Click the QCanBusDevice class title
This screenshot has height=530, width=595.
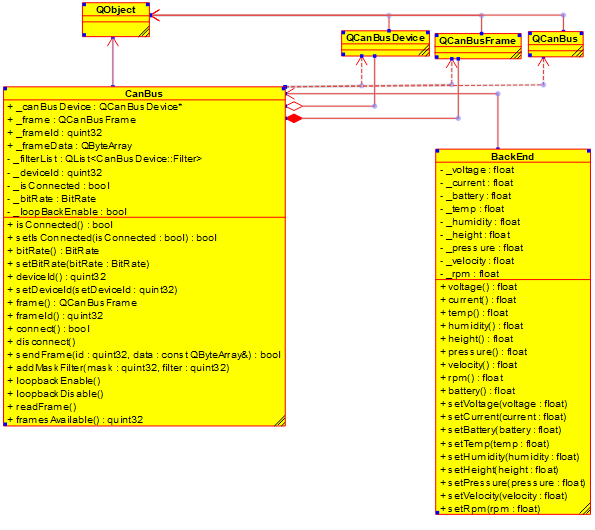pos(385,38)
